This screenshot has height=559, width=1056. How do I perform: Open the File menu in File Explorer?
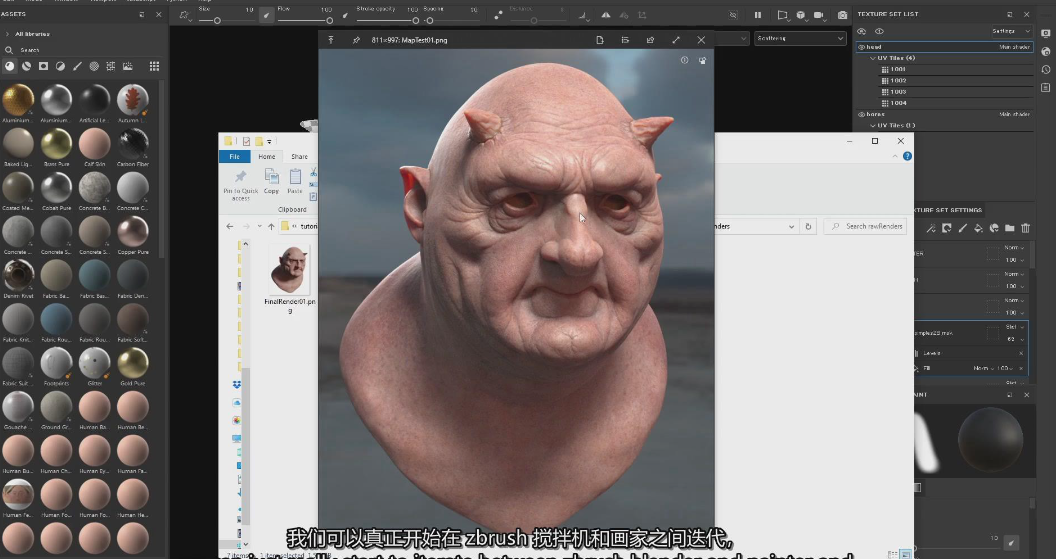(234, 157)
